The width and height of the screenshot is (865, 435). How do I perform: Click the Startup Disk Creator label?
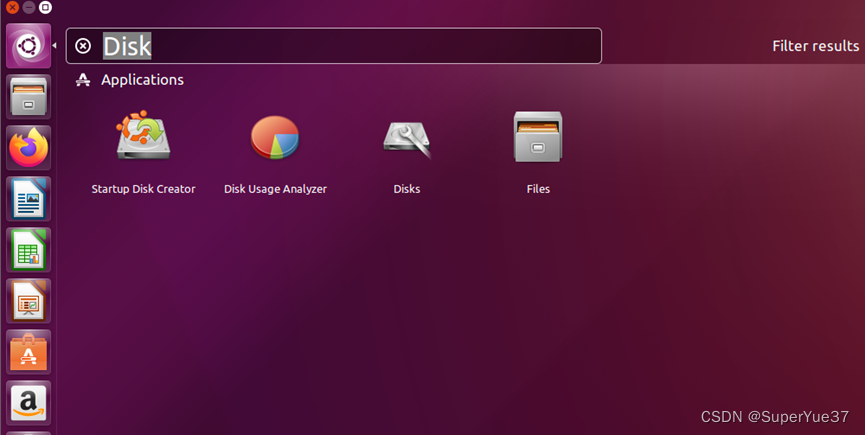point(143,189)
